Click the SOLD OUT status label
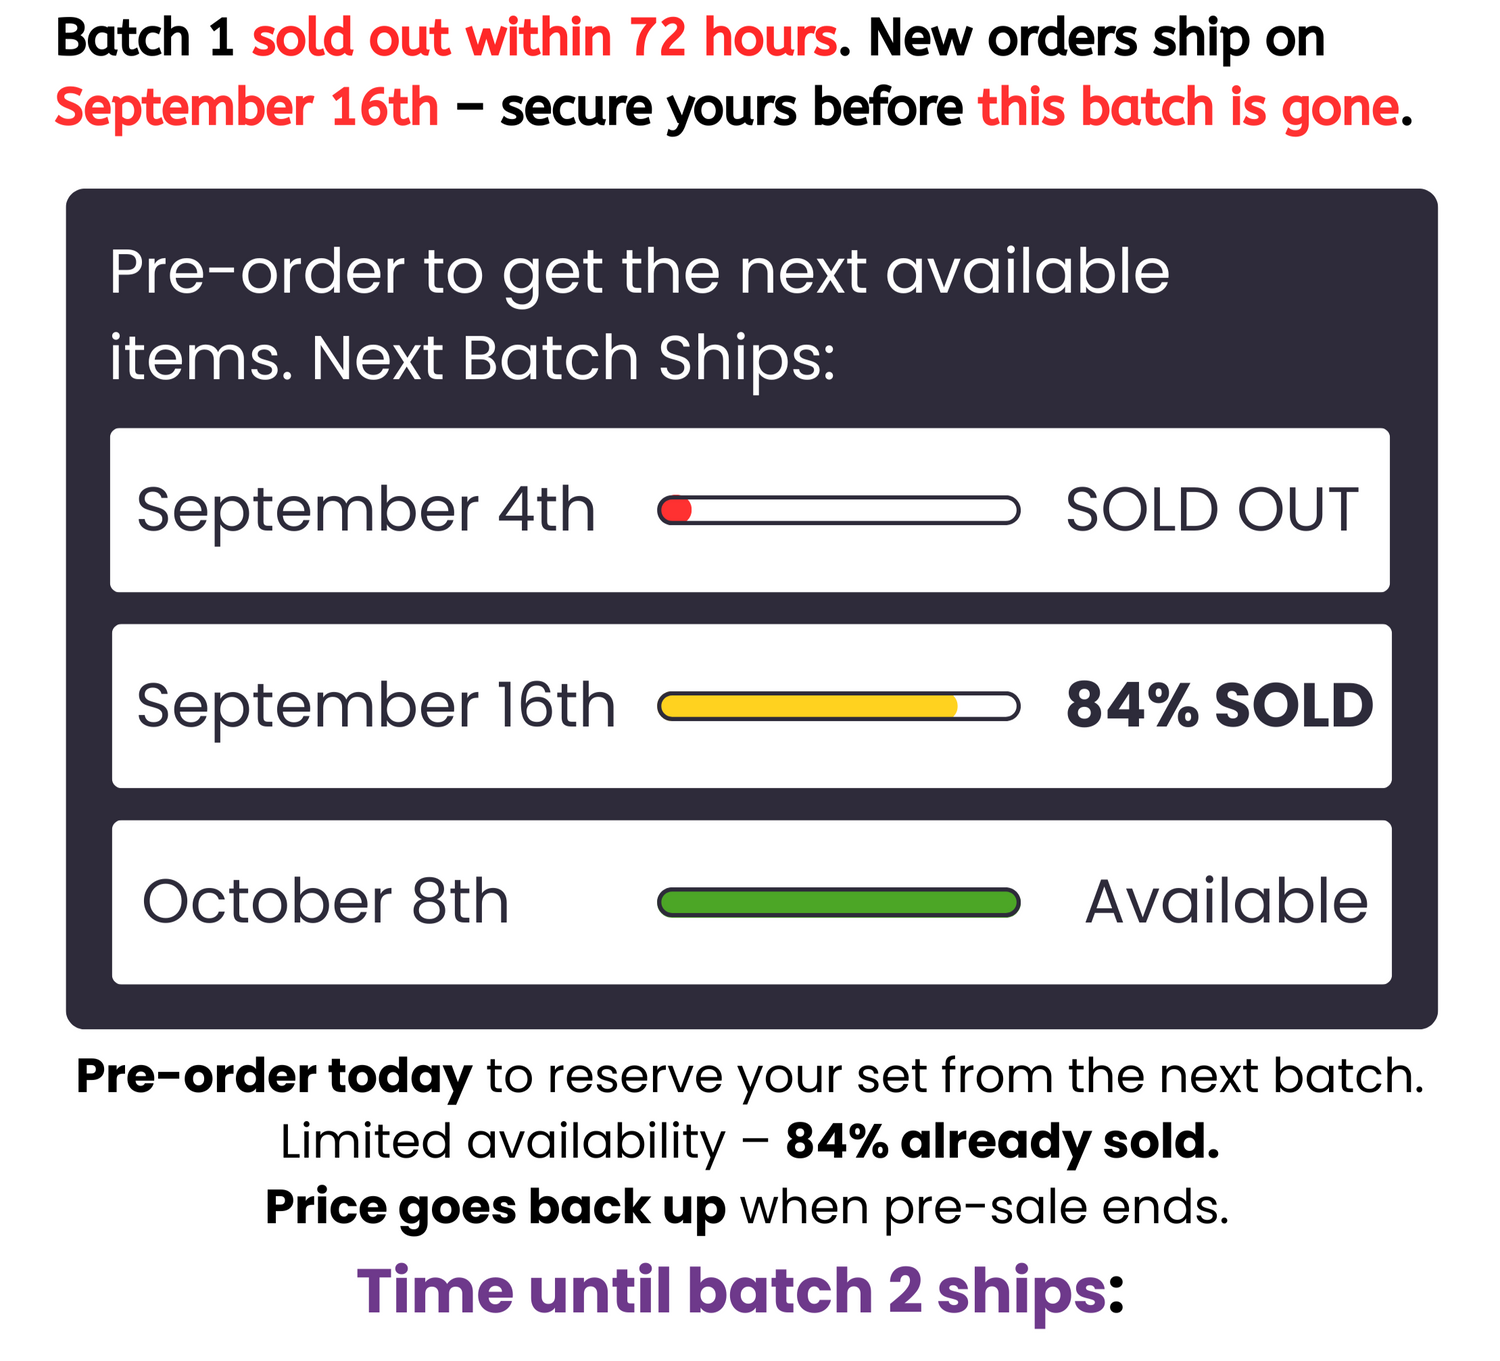This screenshot has height=1361, width=1500. click(x=1211, y=510)
